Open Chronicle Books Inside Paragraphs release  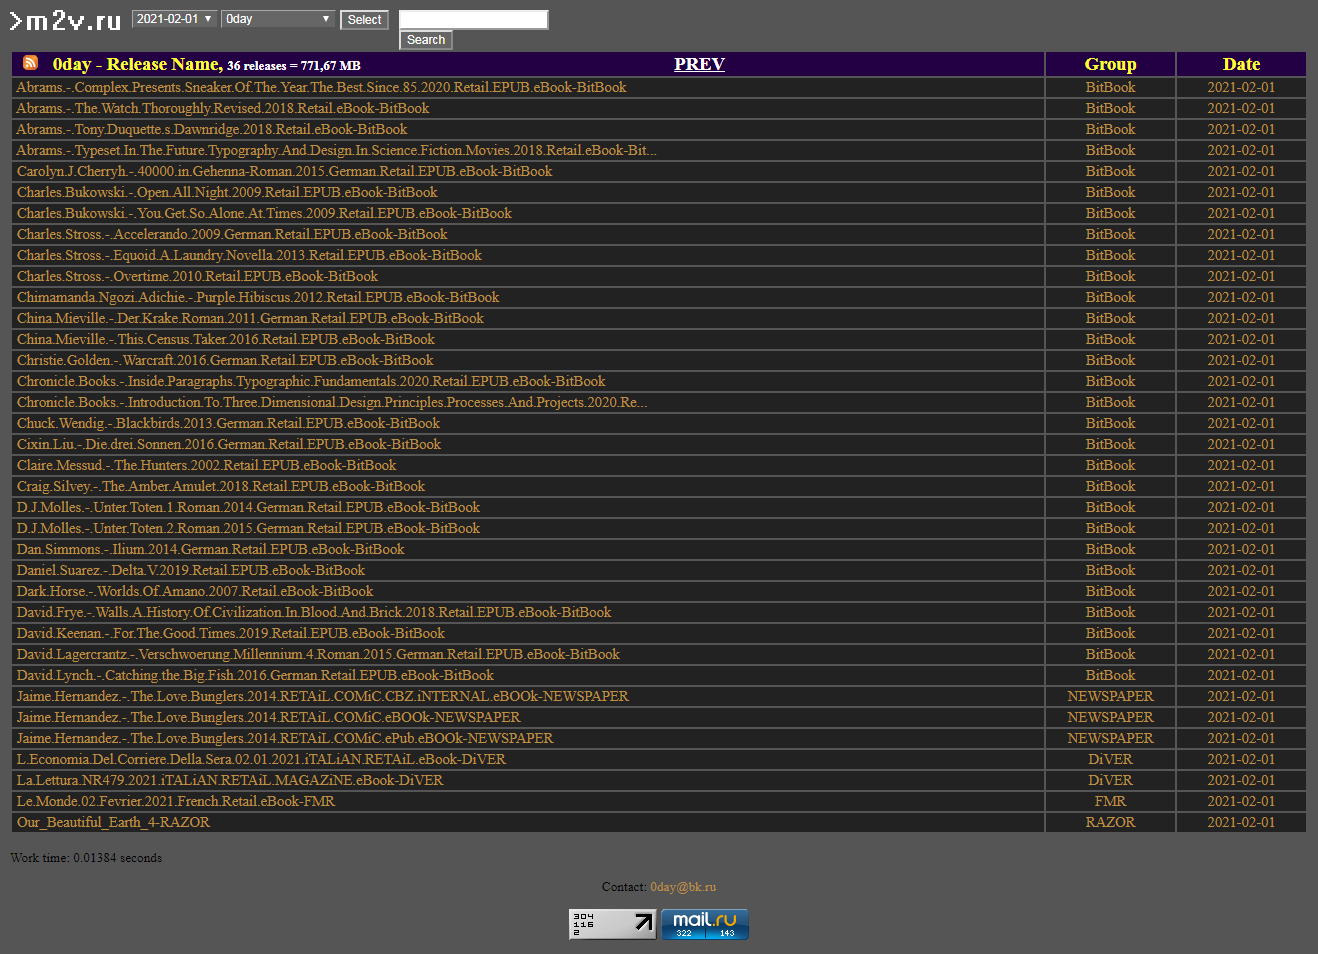[311, 381]
